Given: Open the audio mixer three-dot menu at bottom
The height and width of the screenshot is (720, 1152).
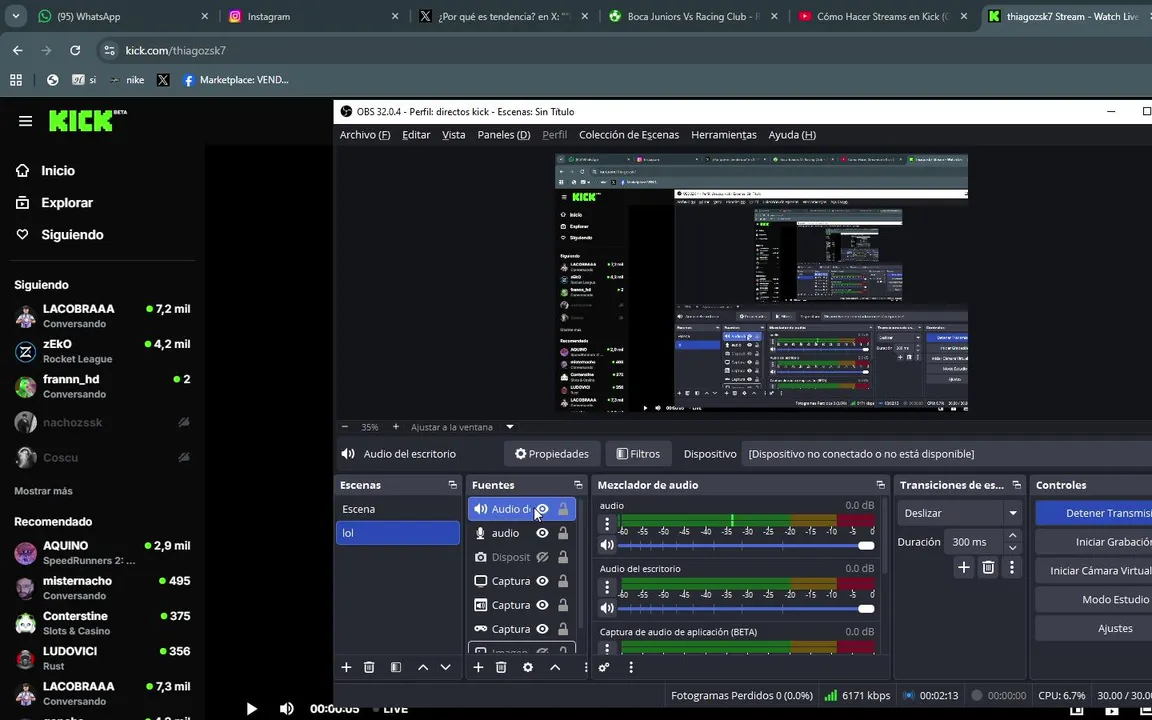Looking at the screenshot, I should tap(630, 667).
